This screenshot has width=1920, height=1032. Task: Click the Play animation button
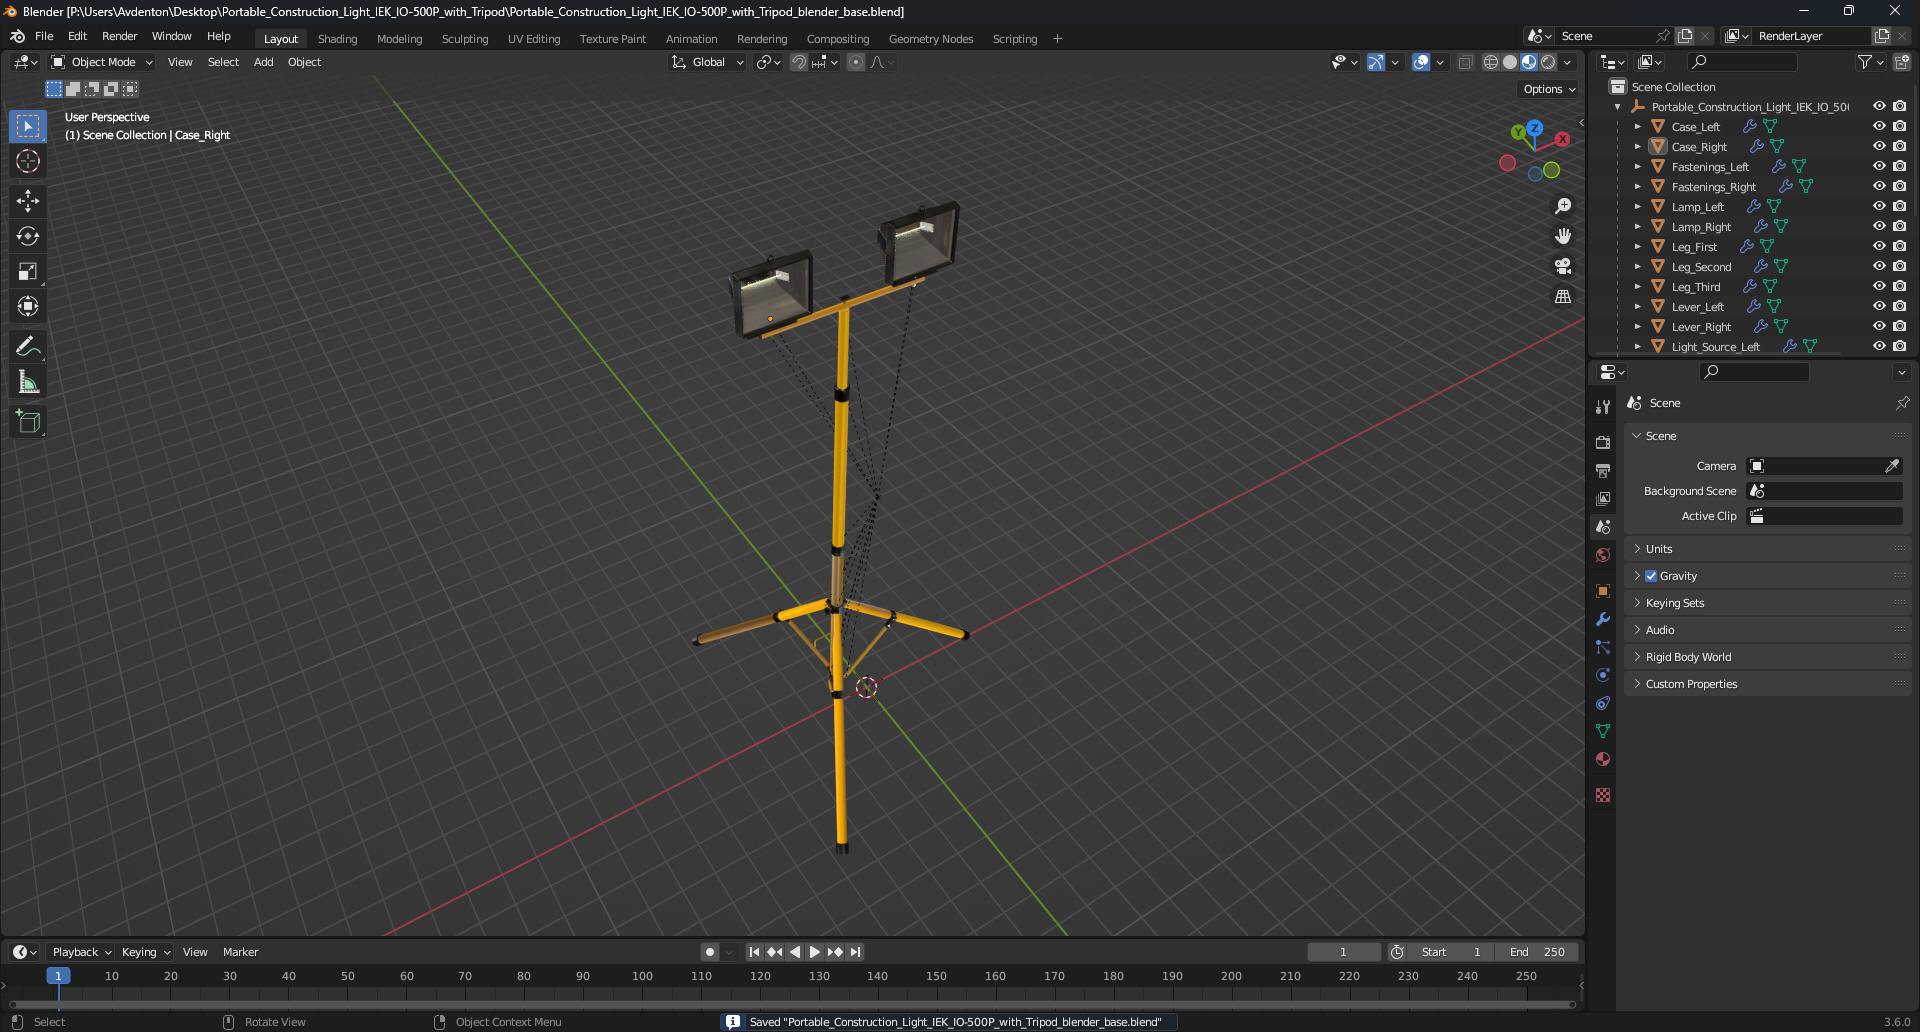814,952
